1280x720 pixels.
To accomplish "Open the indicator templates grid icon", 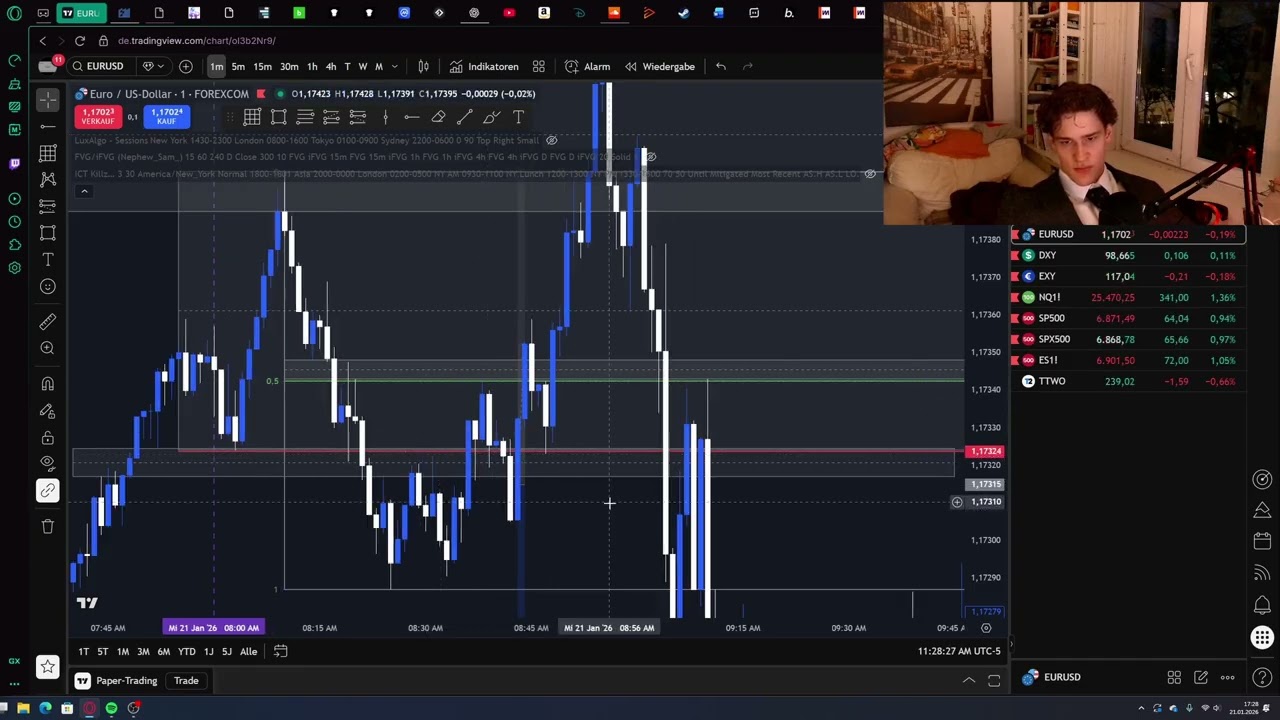I will coord(539,66).
